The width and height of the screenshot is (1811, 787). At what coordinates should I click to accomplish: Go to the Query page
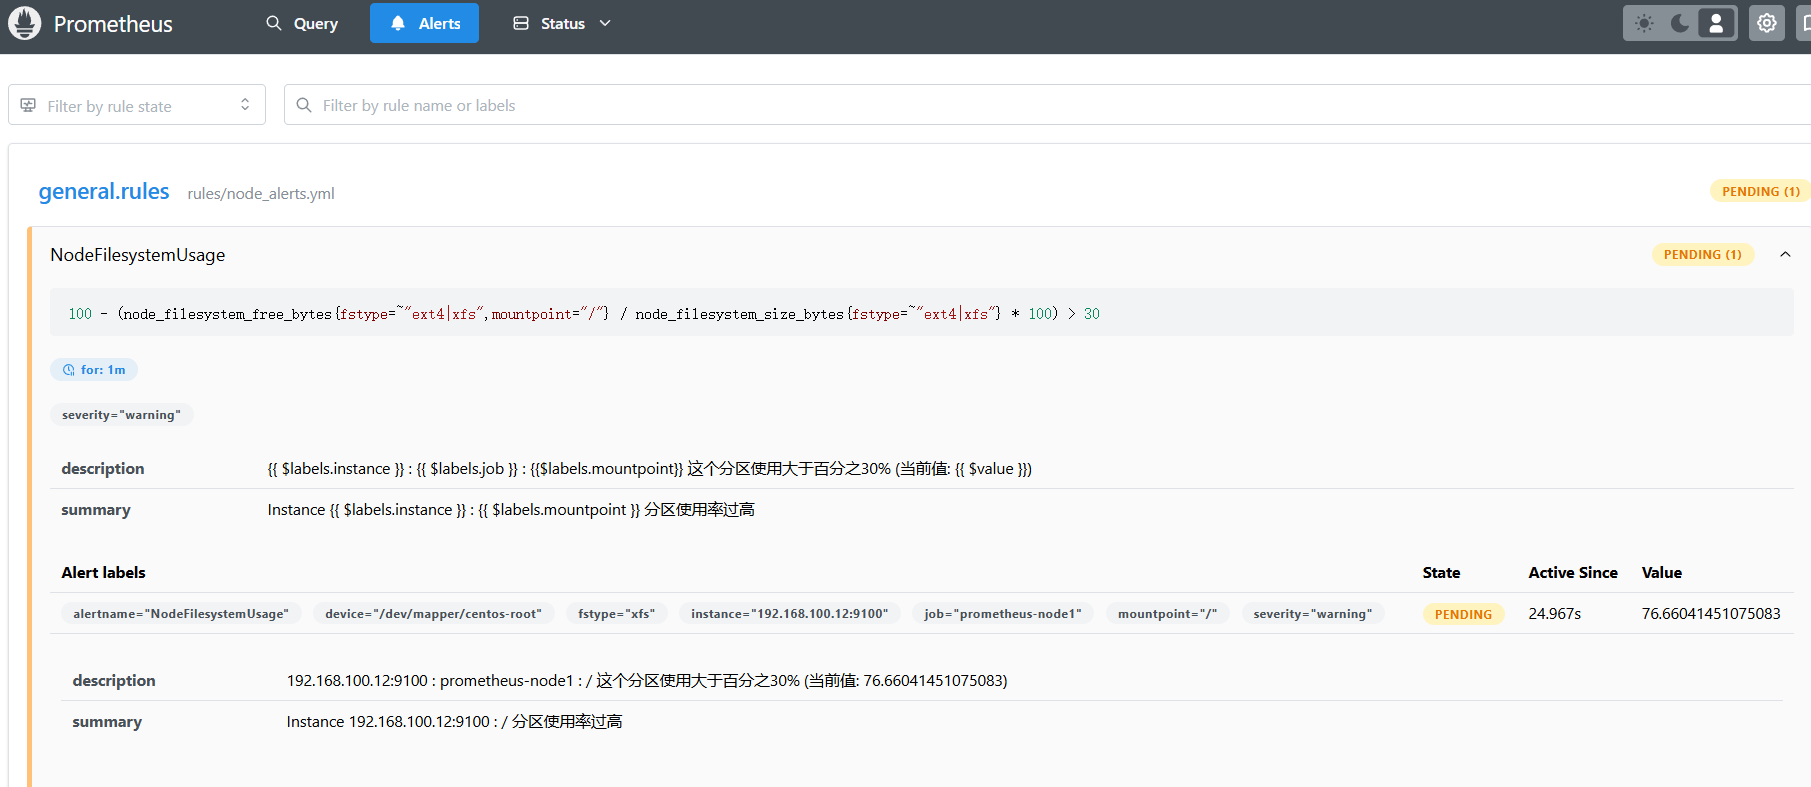click(302, 23)
